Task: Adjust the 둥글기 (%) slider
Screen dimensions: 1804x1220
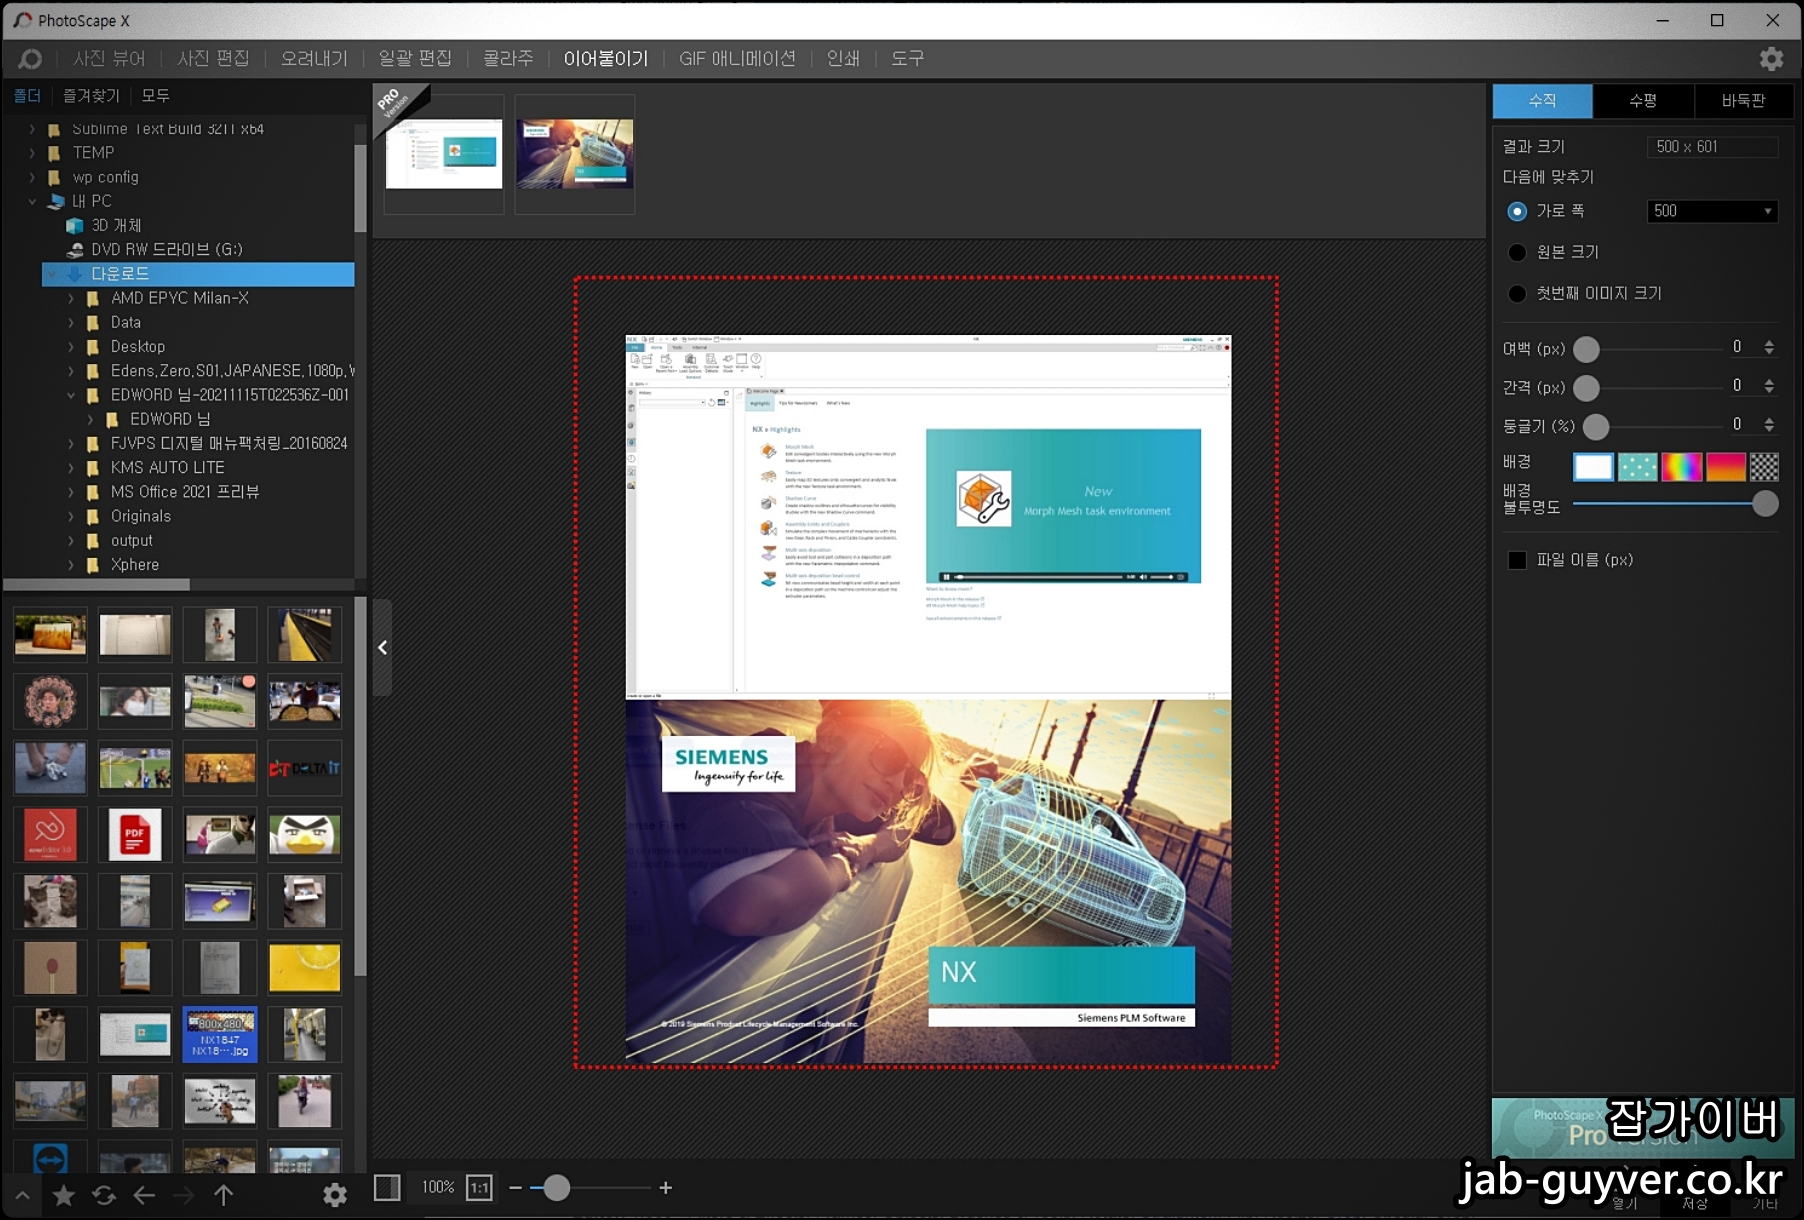Action: click(x=1596, y=426)
